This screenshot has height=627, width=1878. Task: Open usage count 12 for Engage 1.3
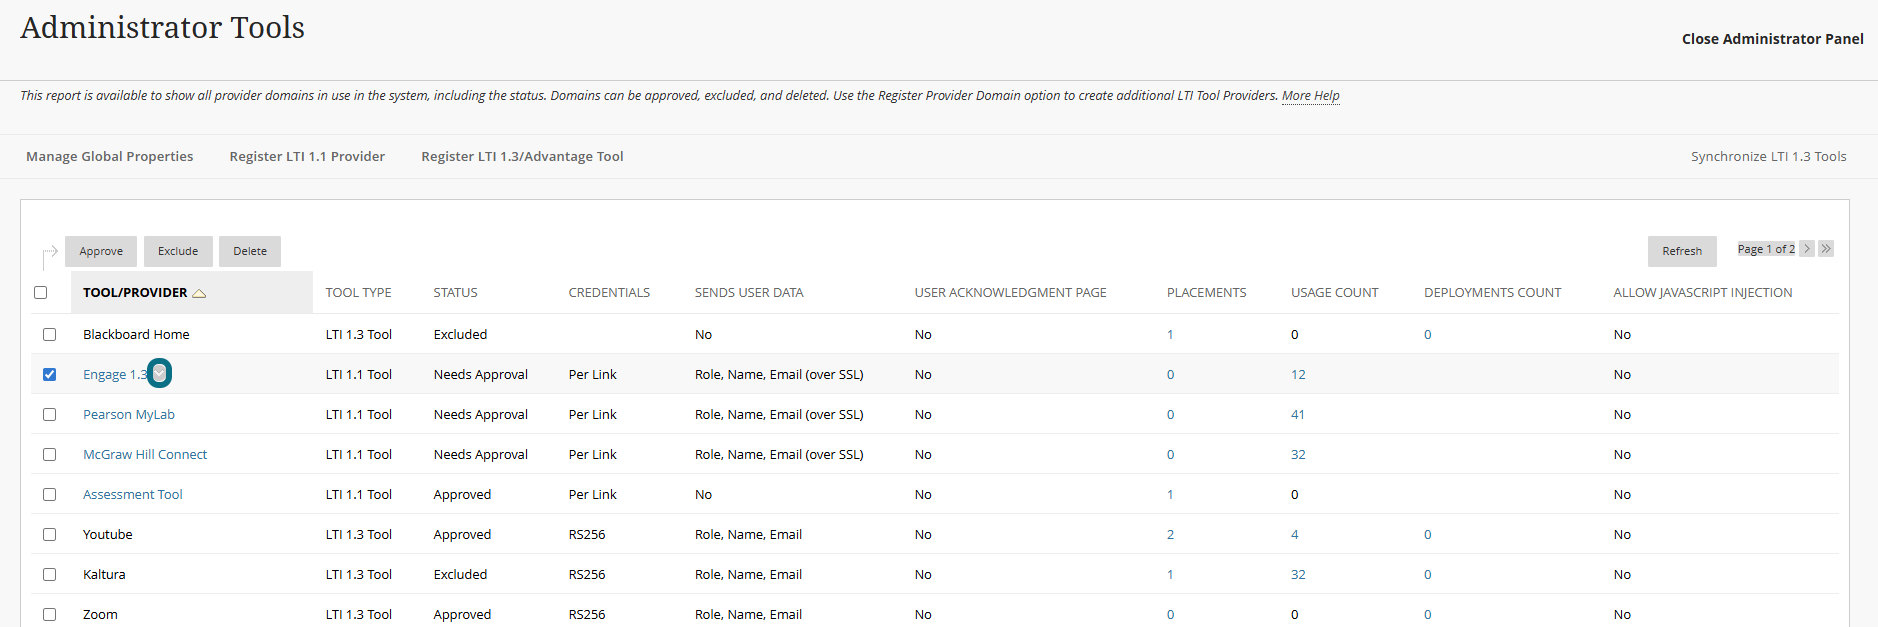point(1298,374)
